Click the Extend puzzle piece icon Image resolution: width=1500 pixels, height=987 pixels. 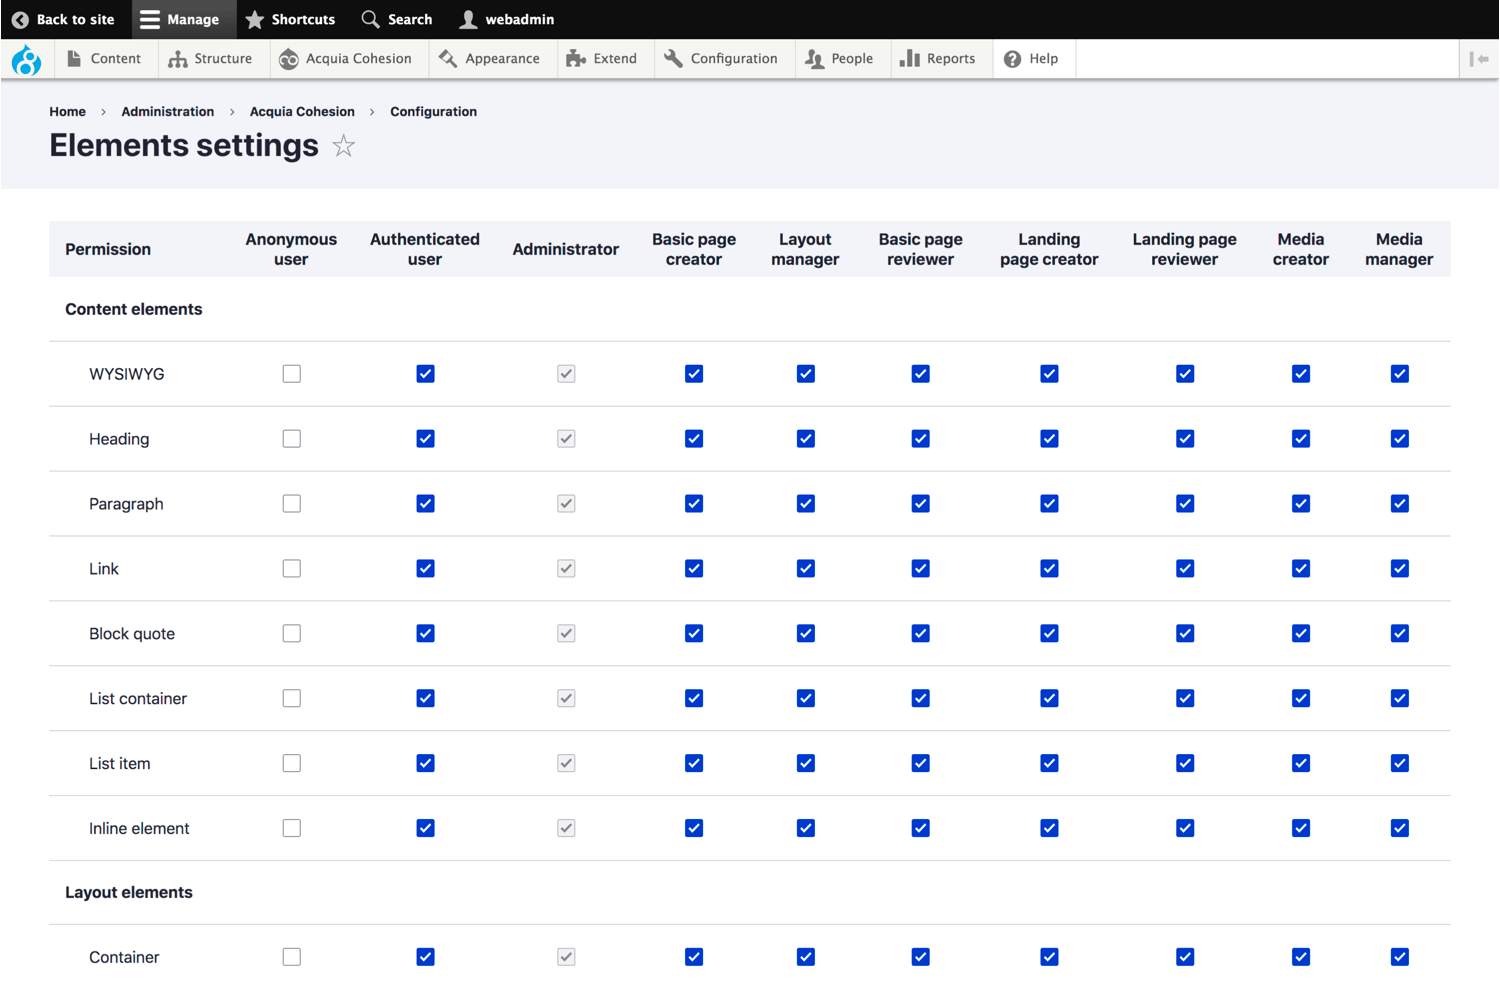click(x=576, y=59)
